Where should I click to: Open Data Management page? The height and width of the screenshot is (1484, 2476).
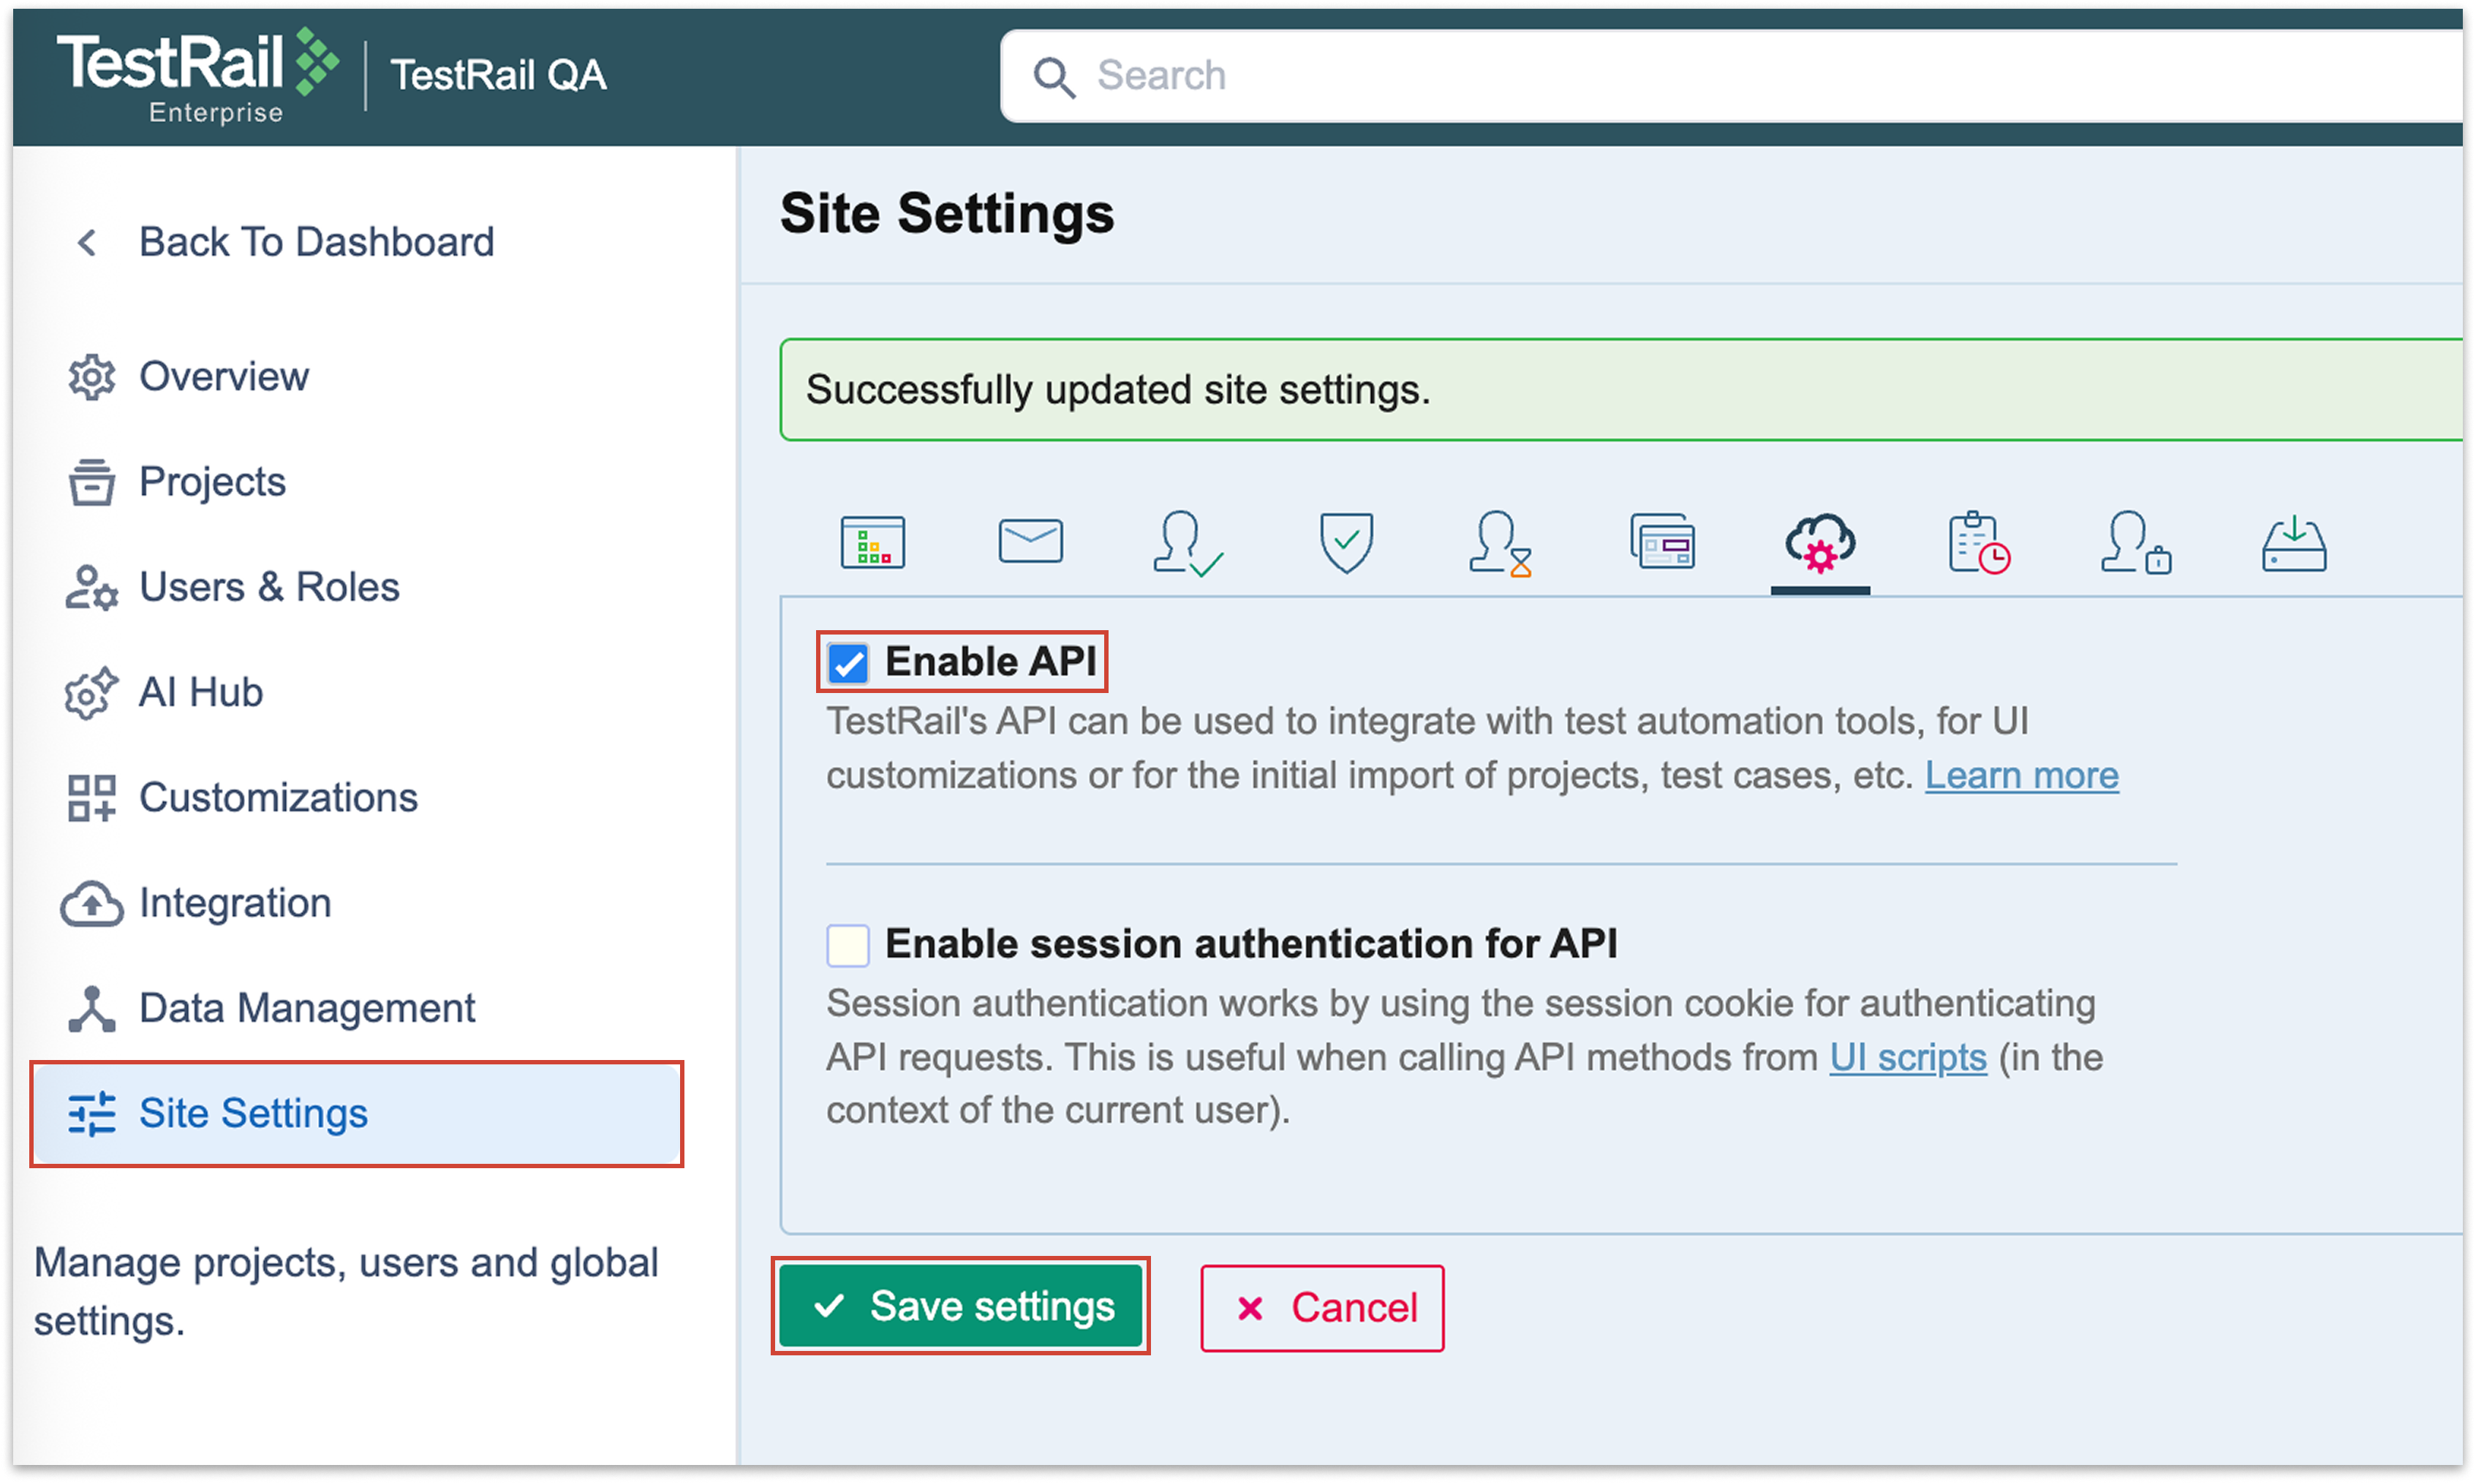307,1009
